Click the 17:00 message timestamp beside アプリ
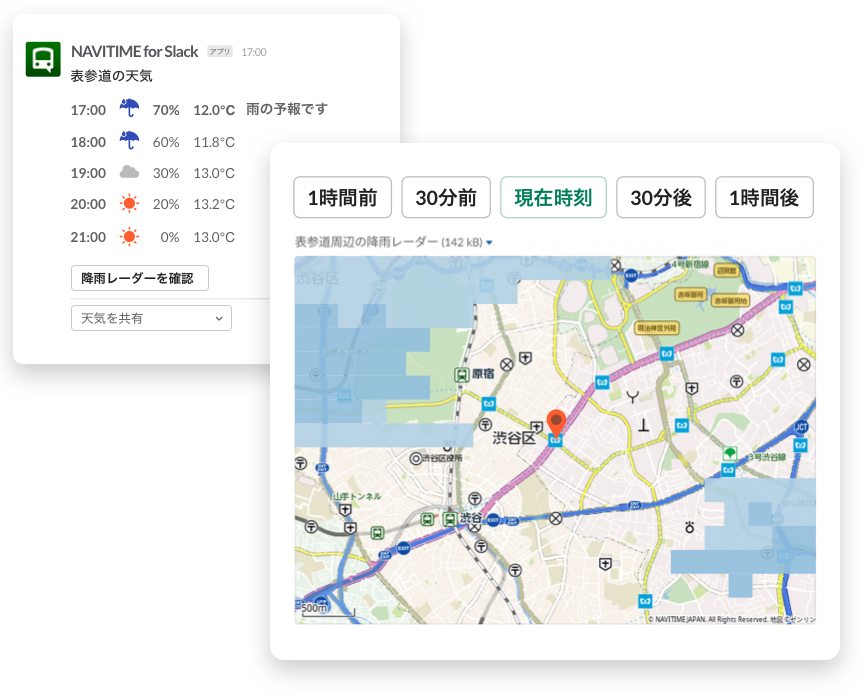This screenshot has height=696, width=864. [x=254, y=52]
